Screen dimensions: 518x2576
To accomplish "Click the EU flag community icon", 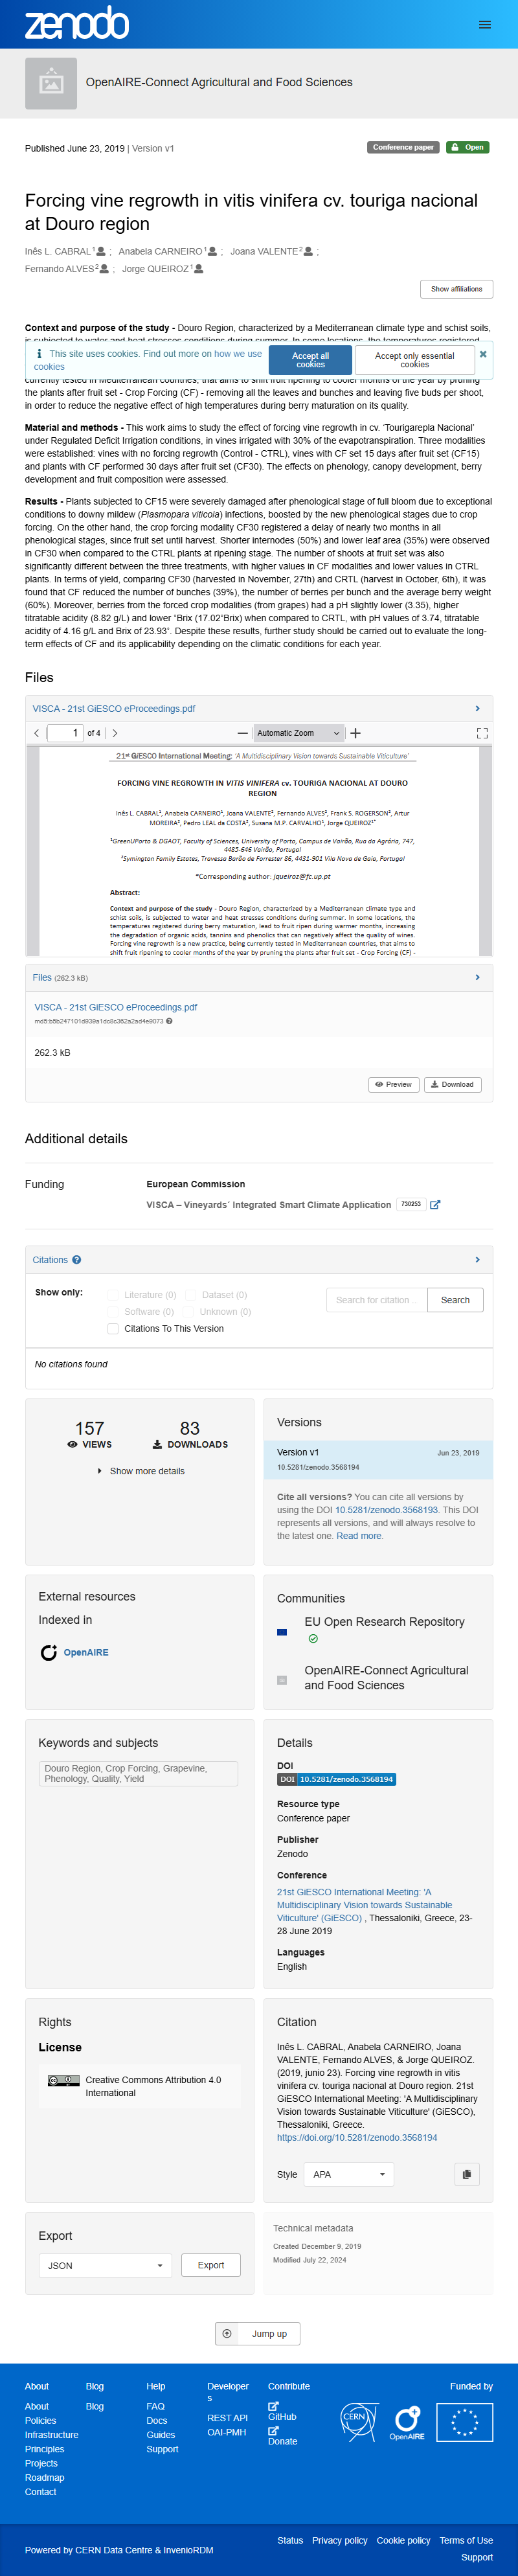I will coord(282,1632).
